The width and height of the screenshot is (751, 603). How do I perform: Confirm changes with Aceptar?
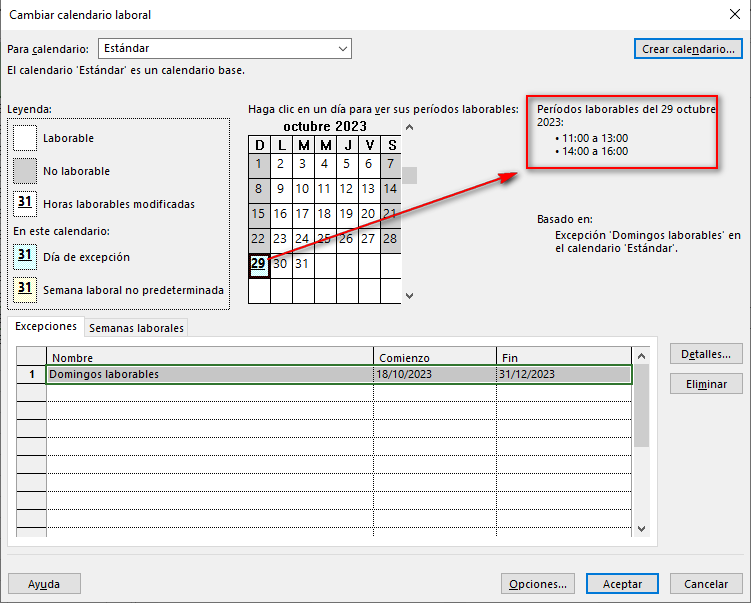[x=622, y=584]
